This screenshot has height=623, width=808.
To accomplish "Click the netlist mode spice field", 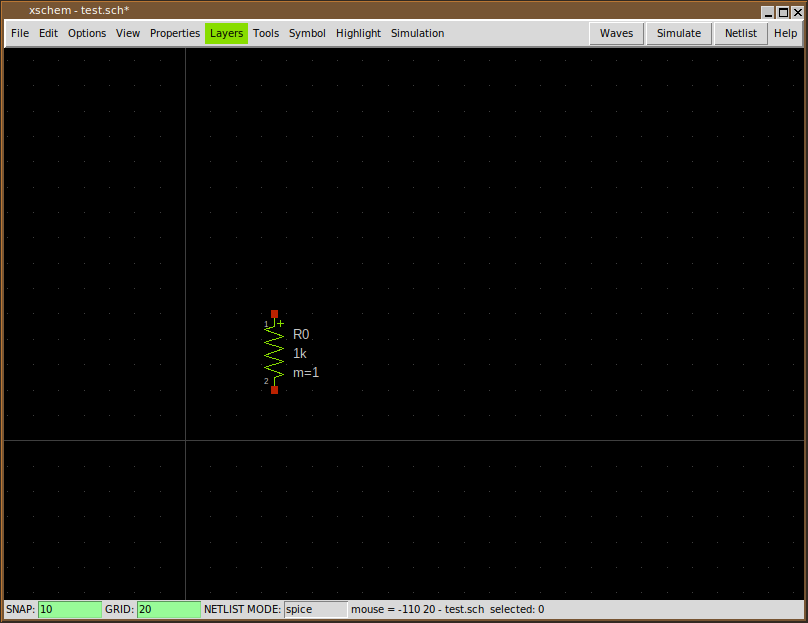I will [x=315, y=609].
